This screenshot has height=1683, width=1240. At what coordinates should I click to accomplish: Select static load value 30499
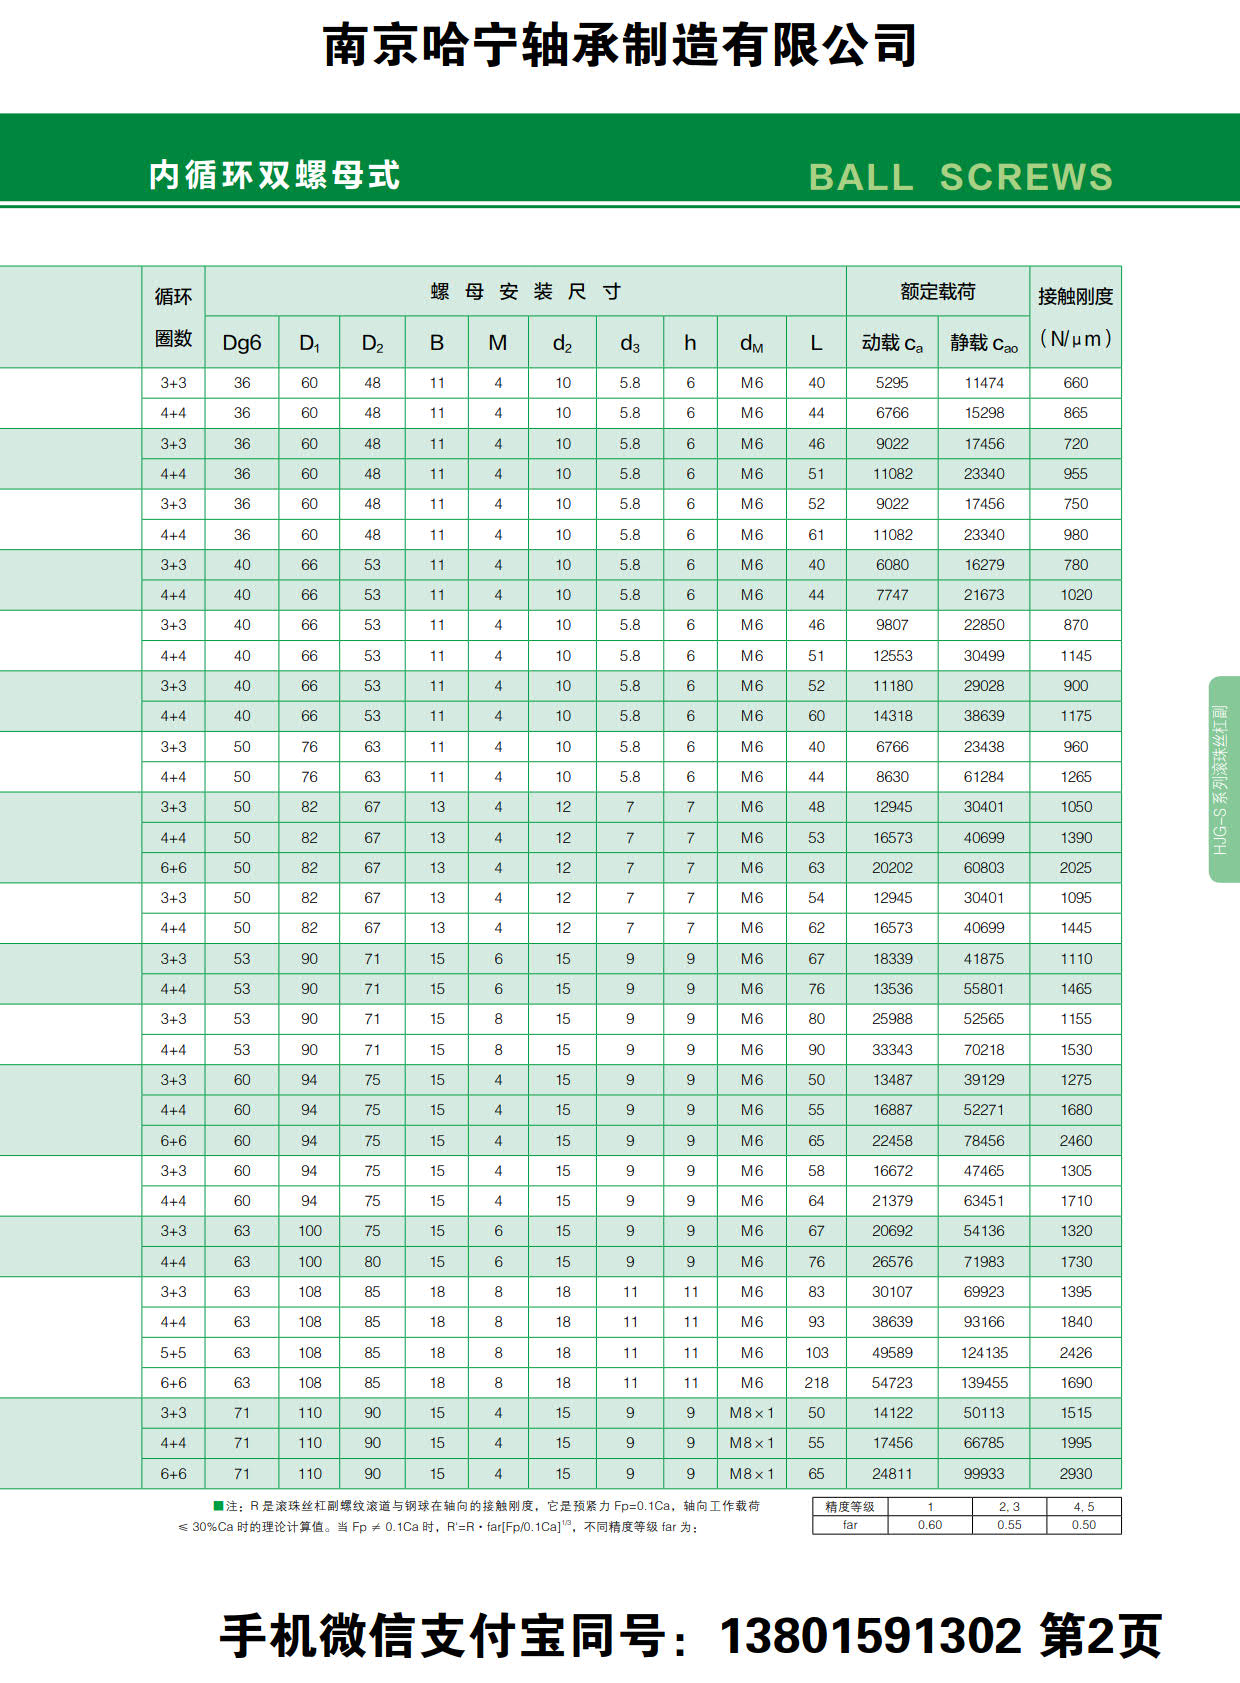[x=984, y=656]
